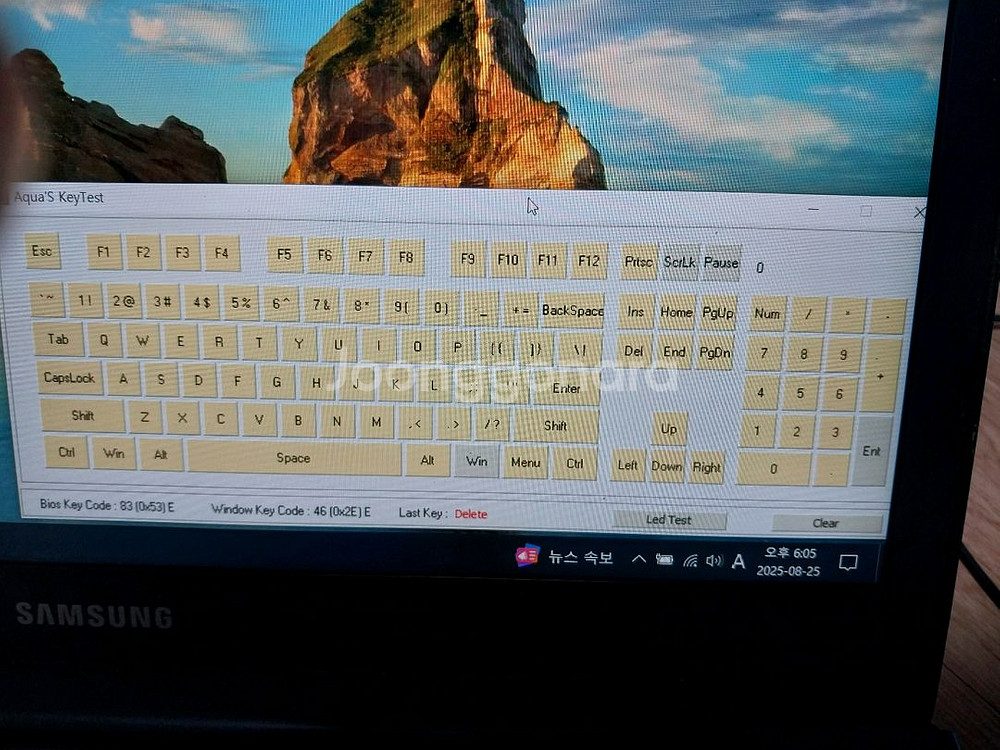Click the G key tile

[x=277, y=381]
